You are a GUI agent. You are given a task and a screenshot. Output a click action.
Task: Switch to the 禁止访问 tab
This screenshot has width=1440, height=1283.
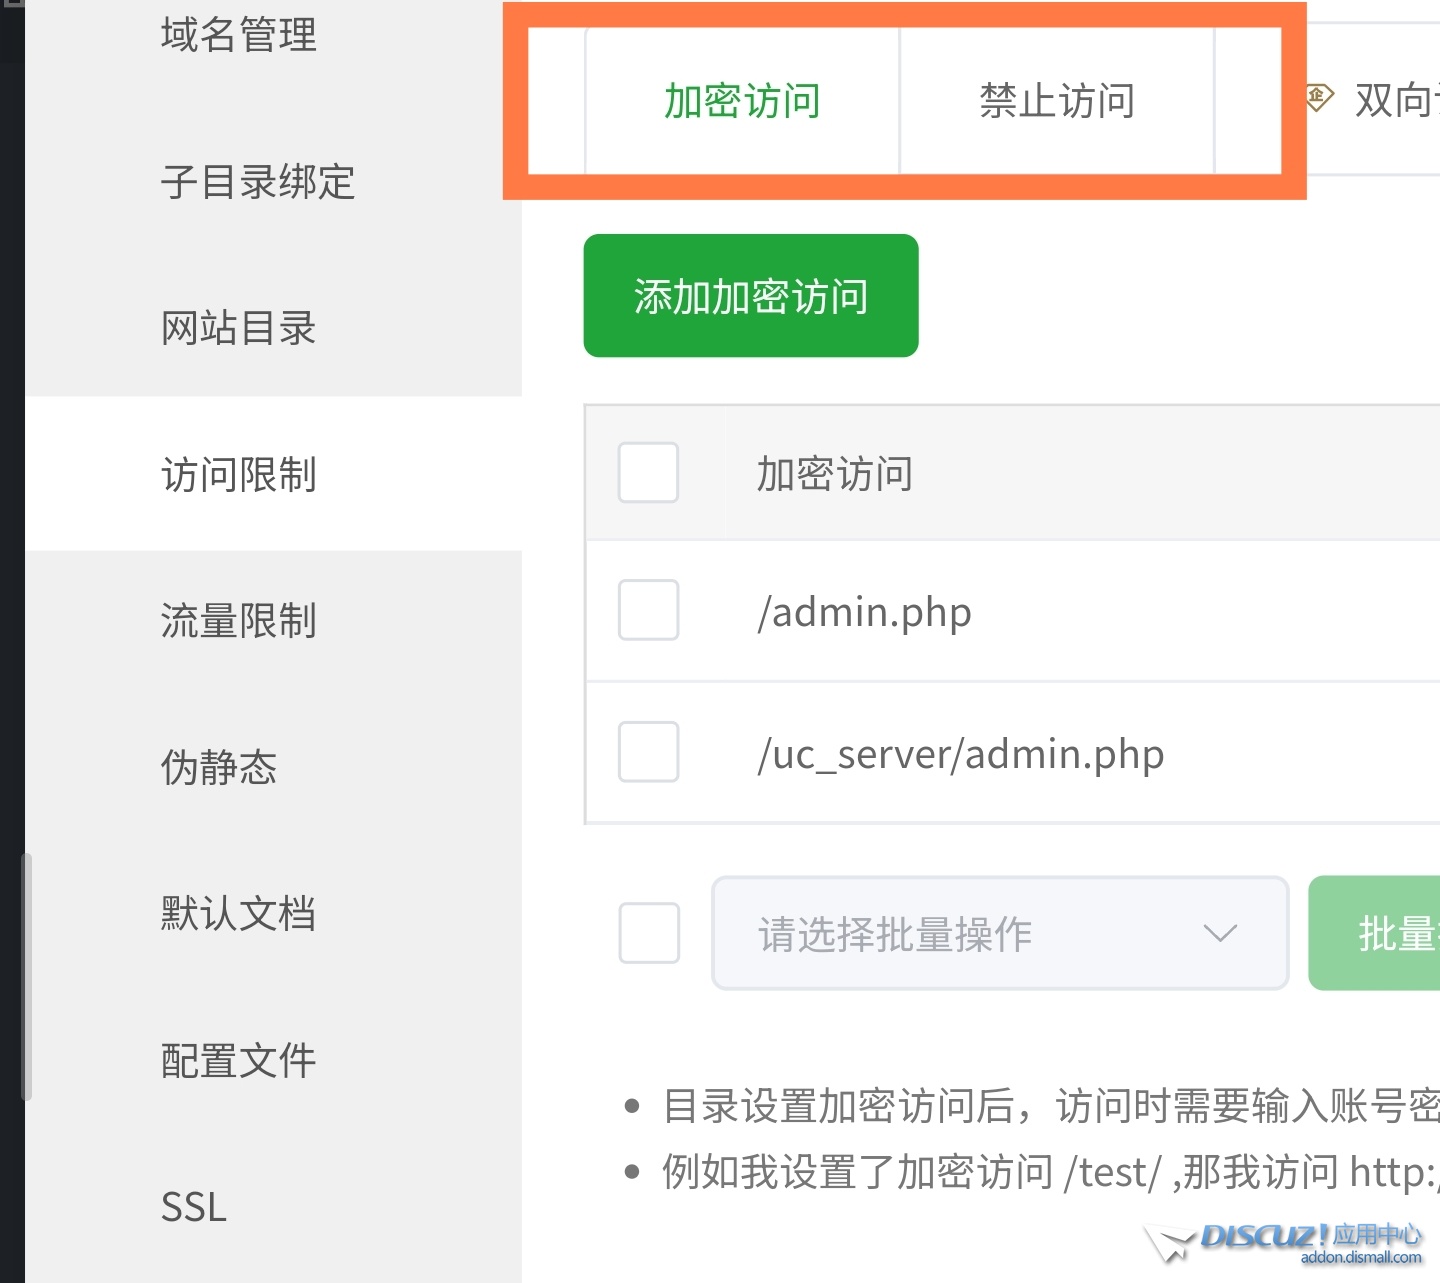(x=1057, y=101)
